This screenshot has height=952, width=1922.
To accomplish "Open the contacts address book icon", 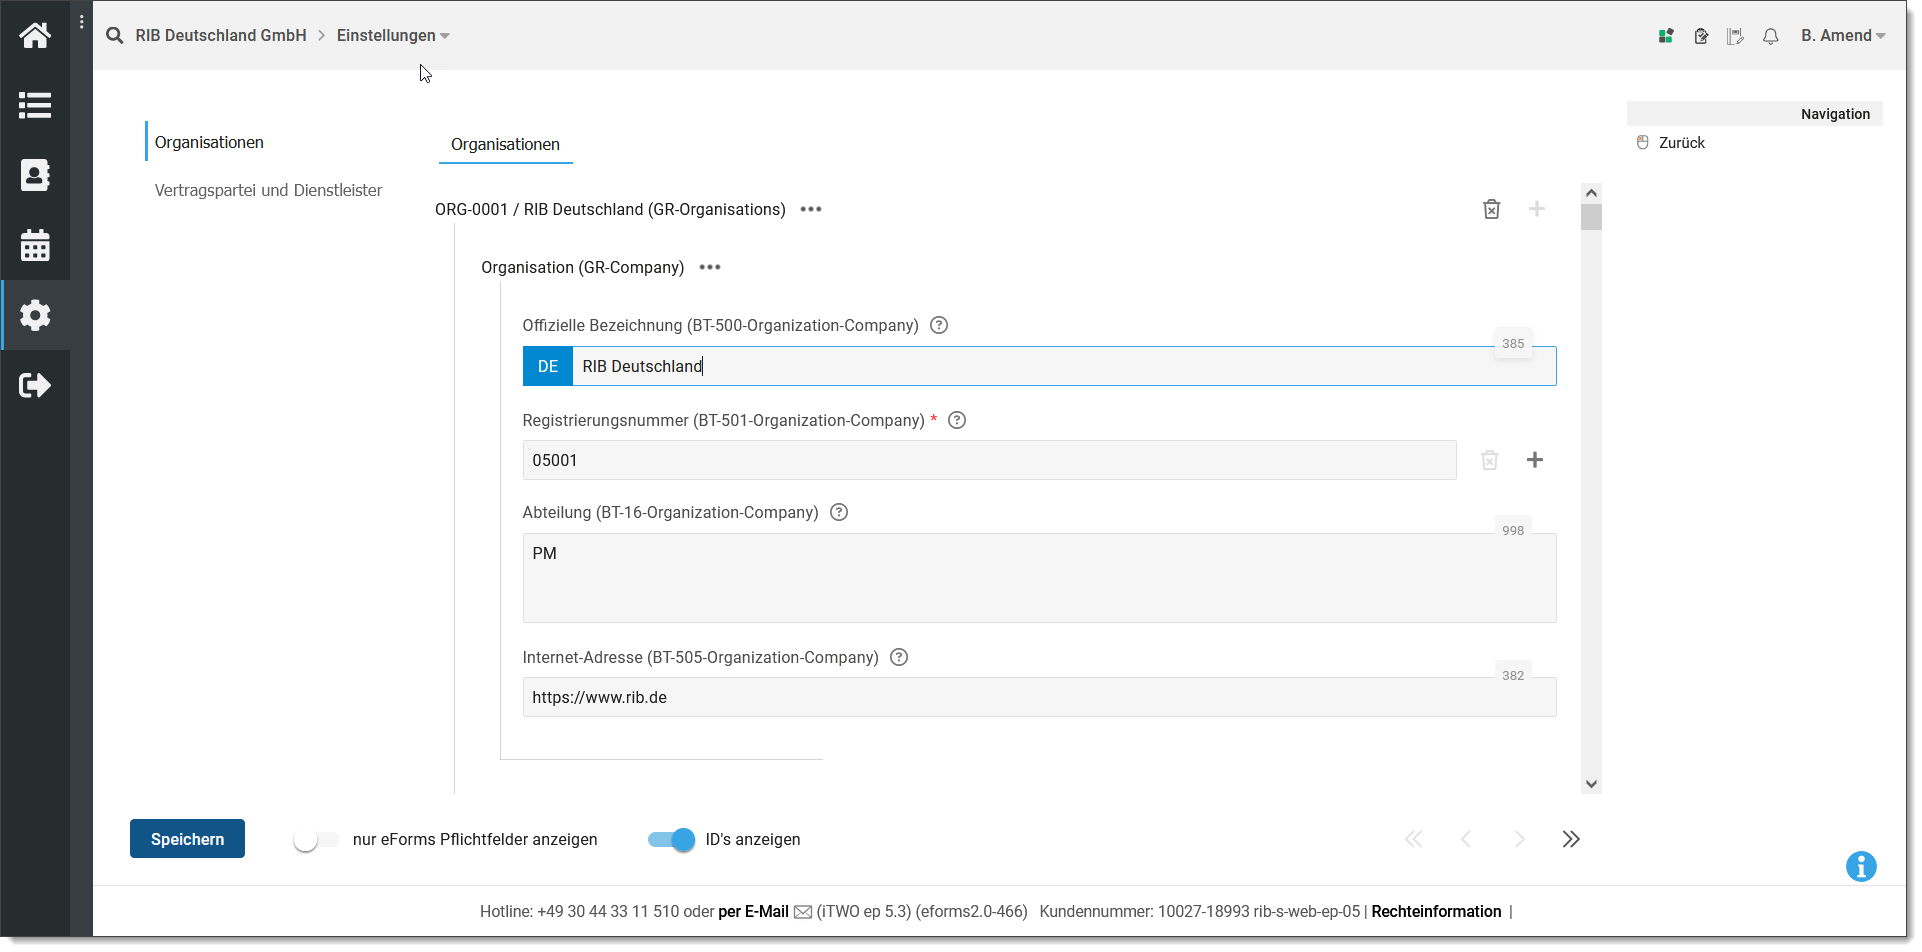I will click(35, 176).
